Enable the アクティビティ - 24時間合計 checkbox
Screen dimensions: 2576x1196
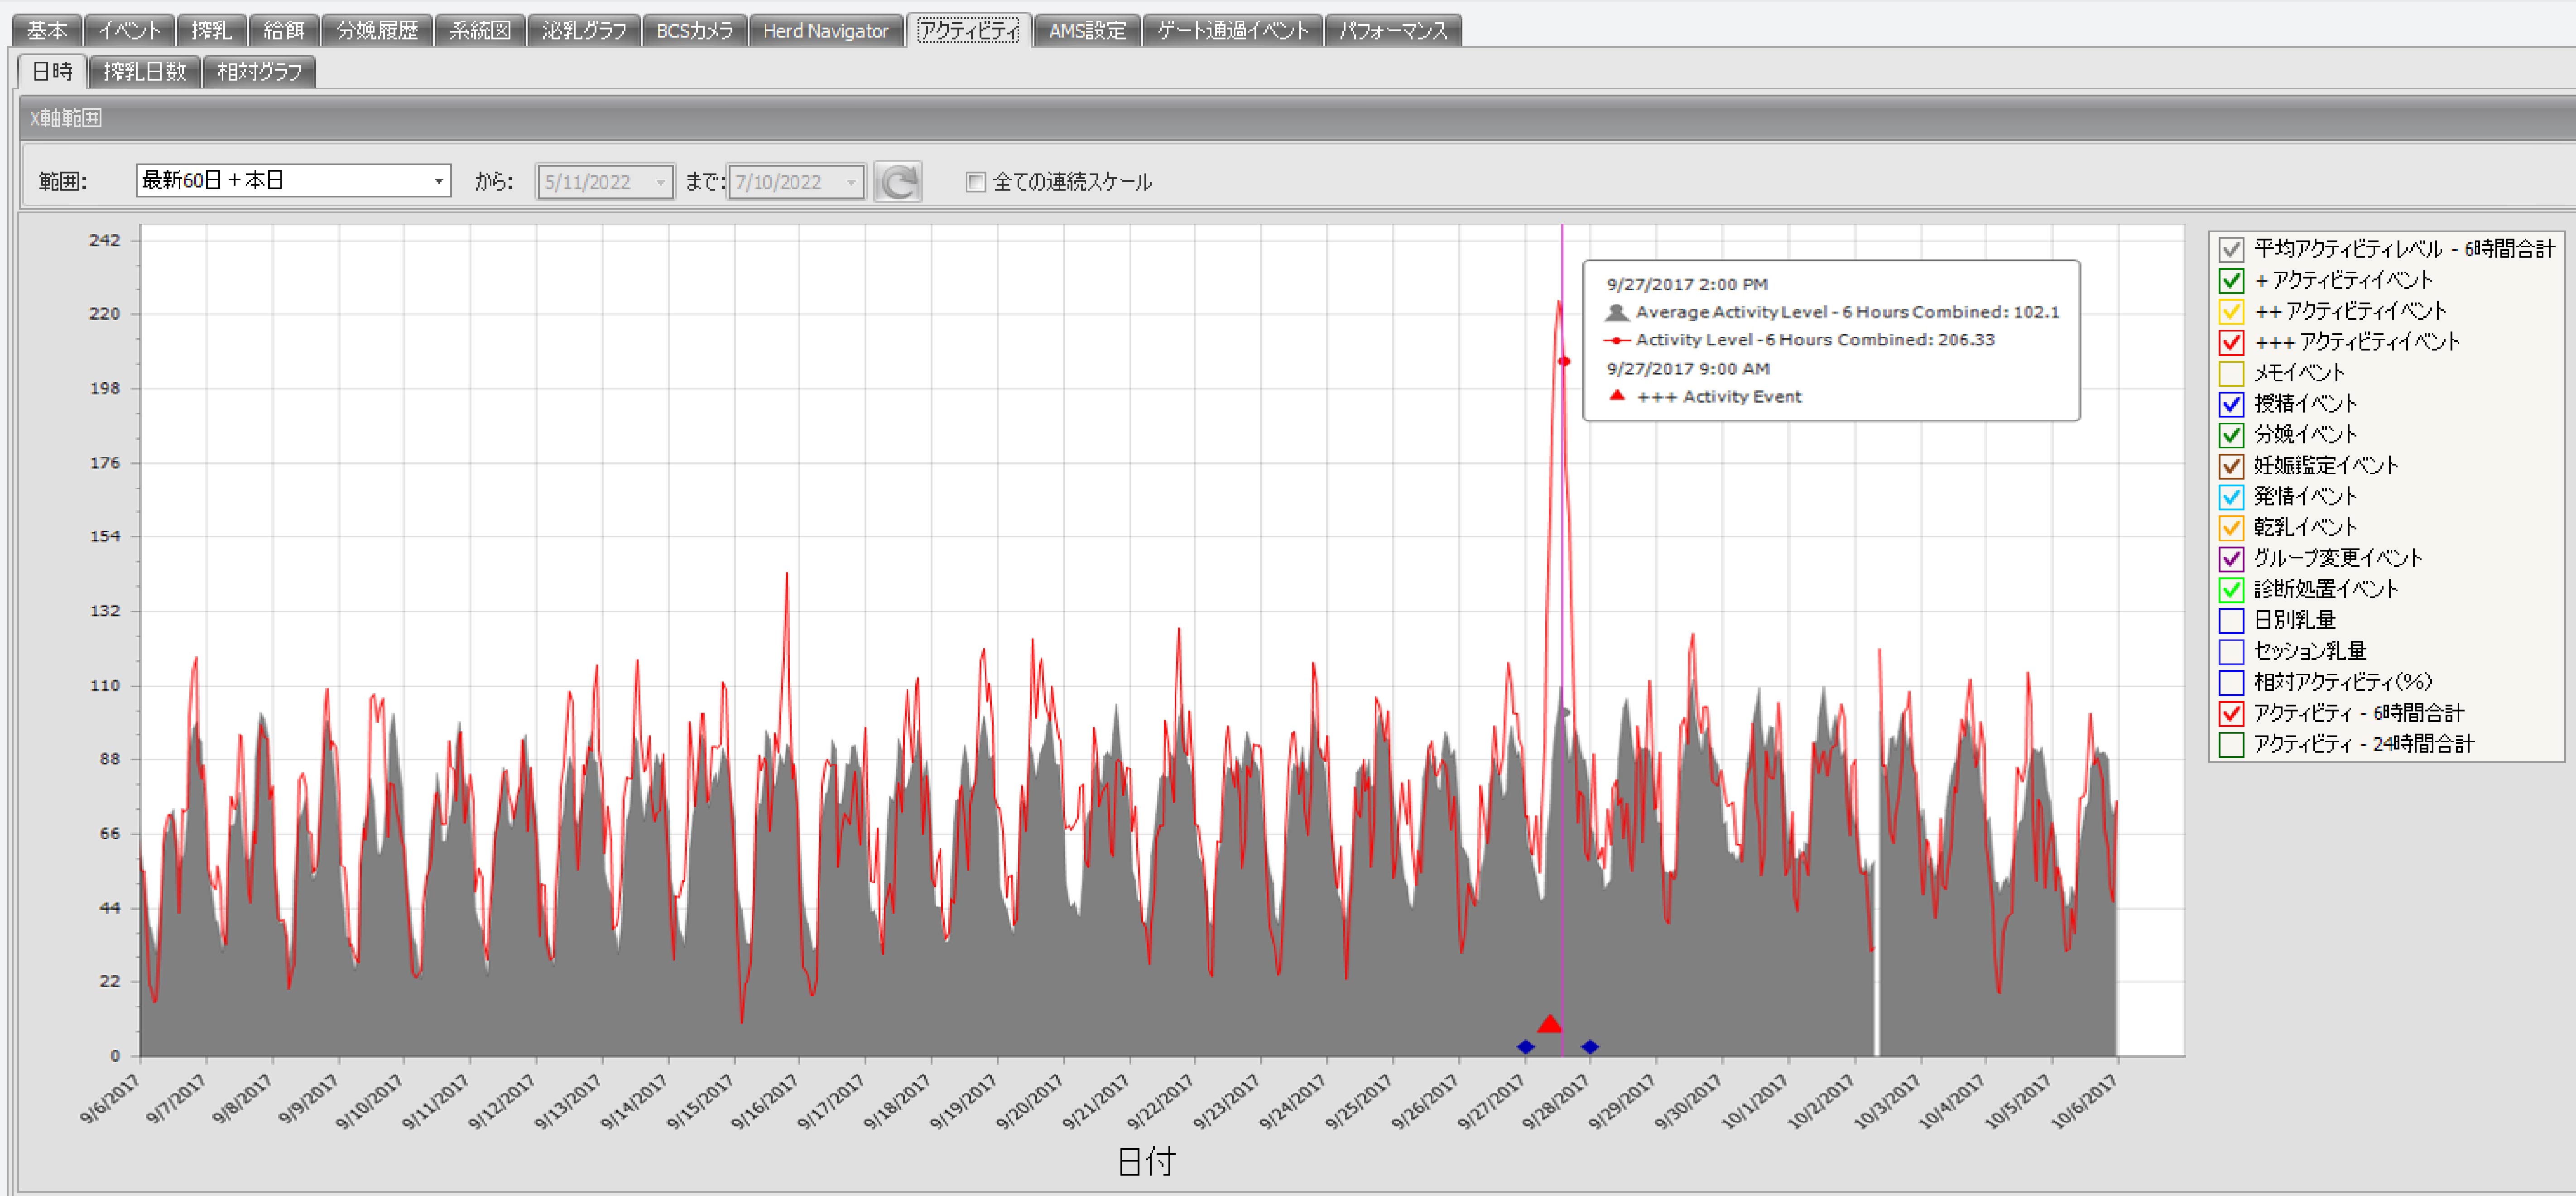coord(2231,744)
